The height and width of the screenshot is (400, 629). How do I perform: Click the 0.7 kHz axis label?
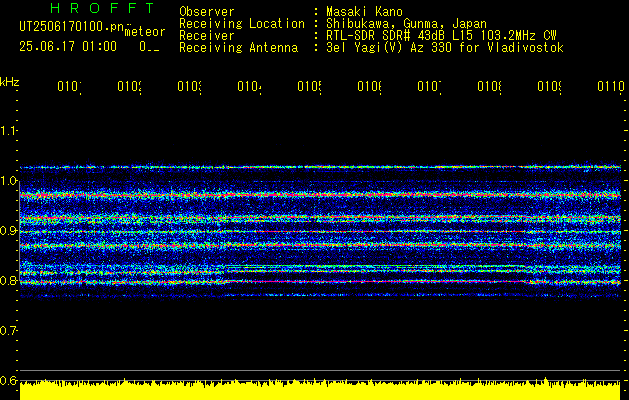click(9, 331)
